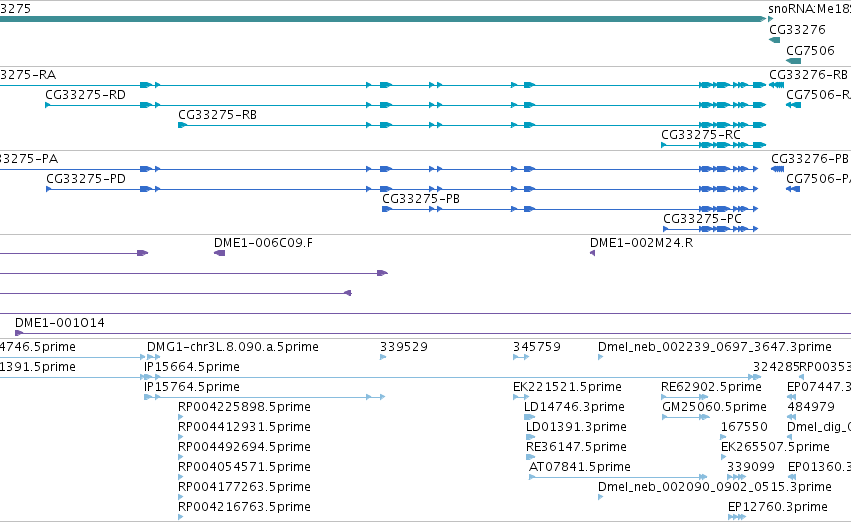Select RP004216763.5prime EST label
The height and width of the screenshot is (522, 851).
tap(244, 508)
